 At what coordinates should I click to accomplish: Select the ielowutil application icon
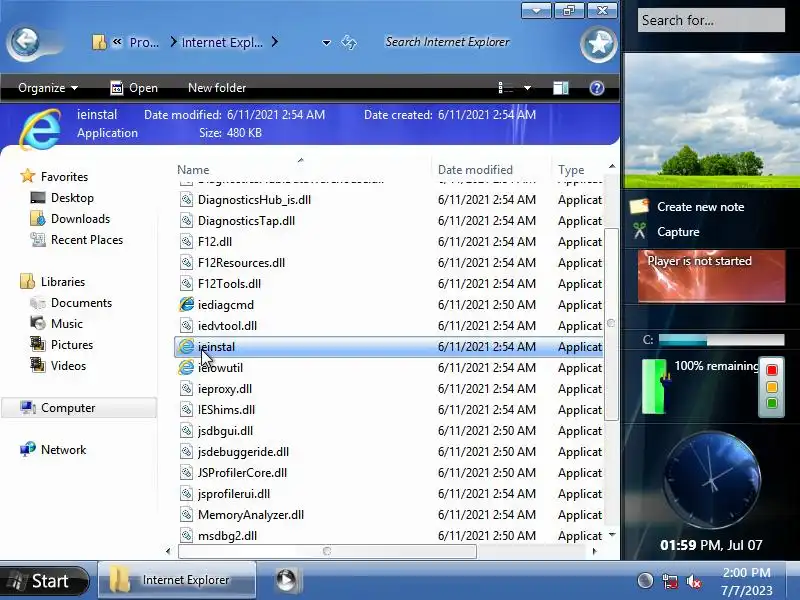187,367
